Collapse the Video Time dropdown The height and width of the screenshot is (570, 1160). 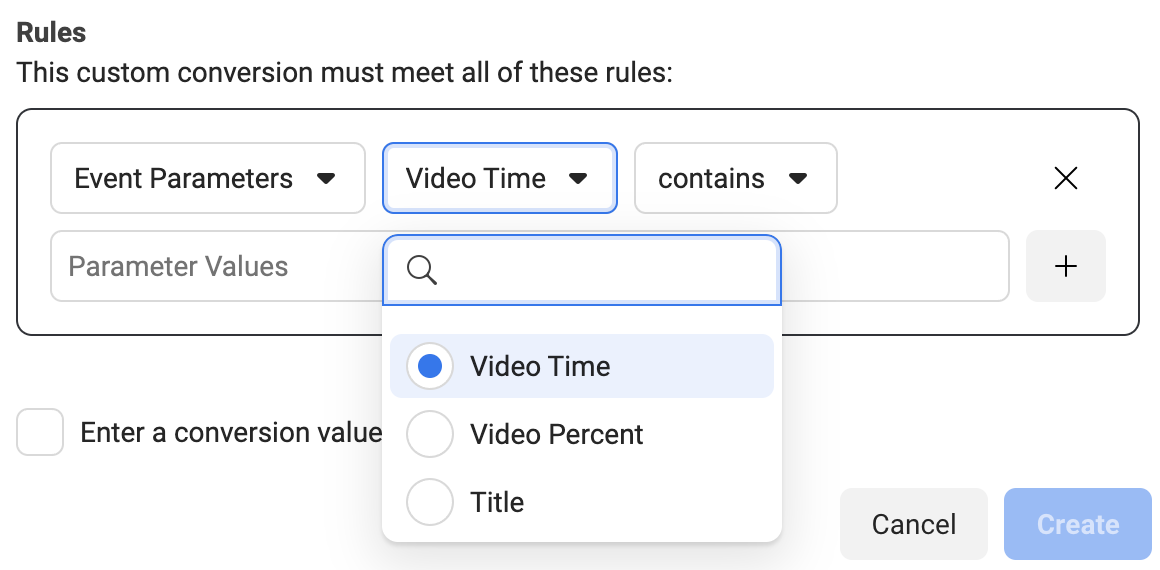coord(499,178)
